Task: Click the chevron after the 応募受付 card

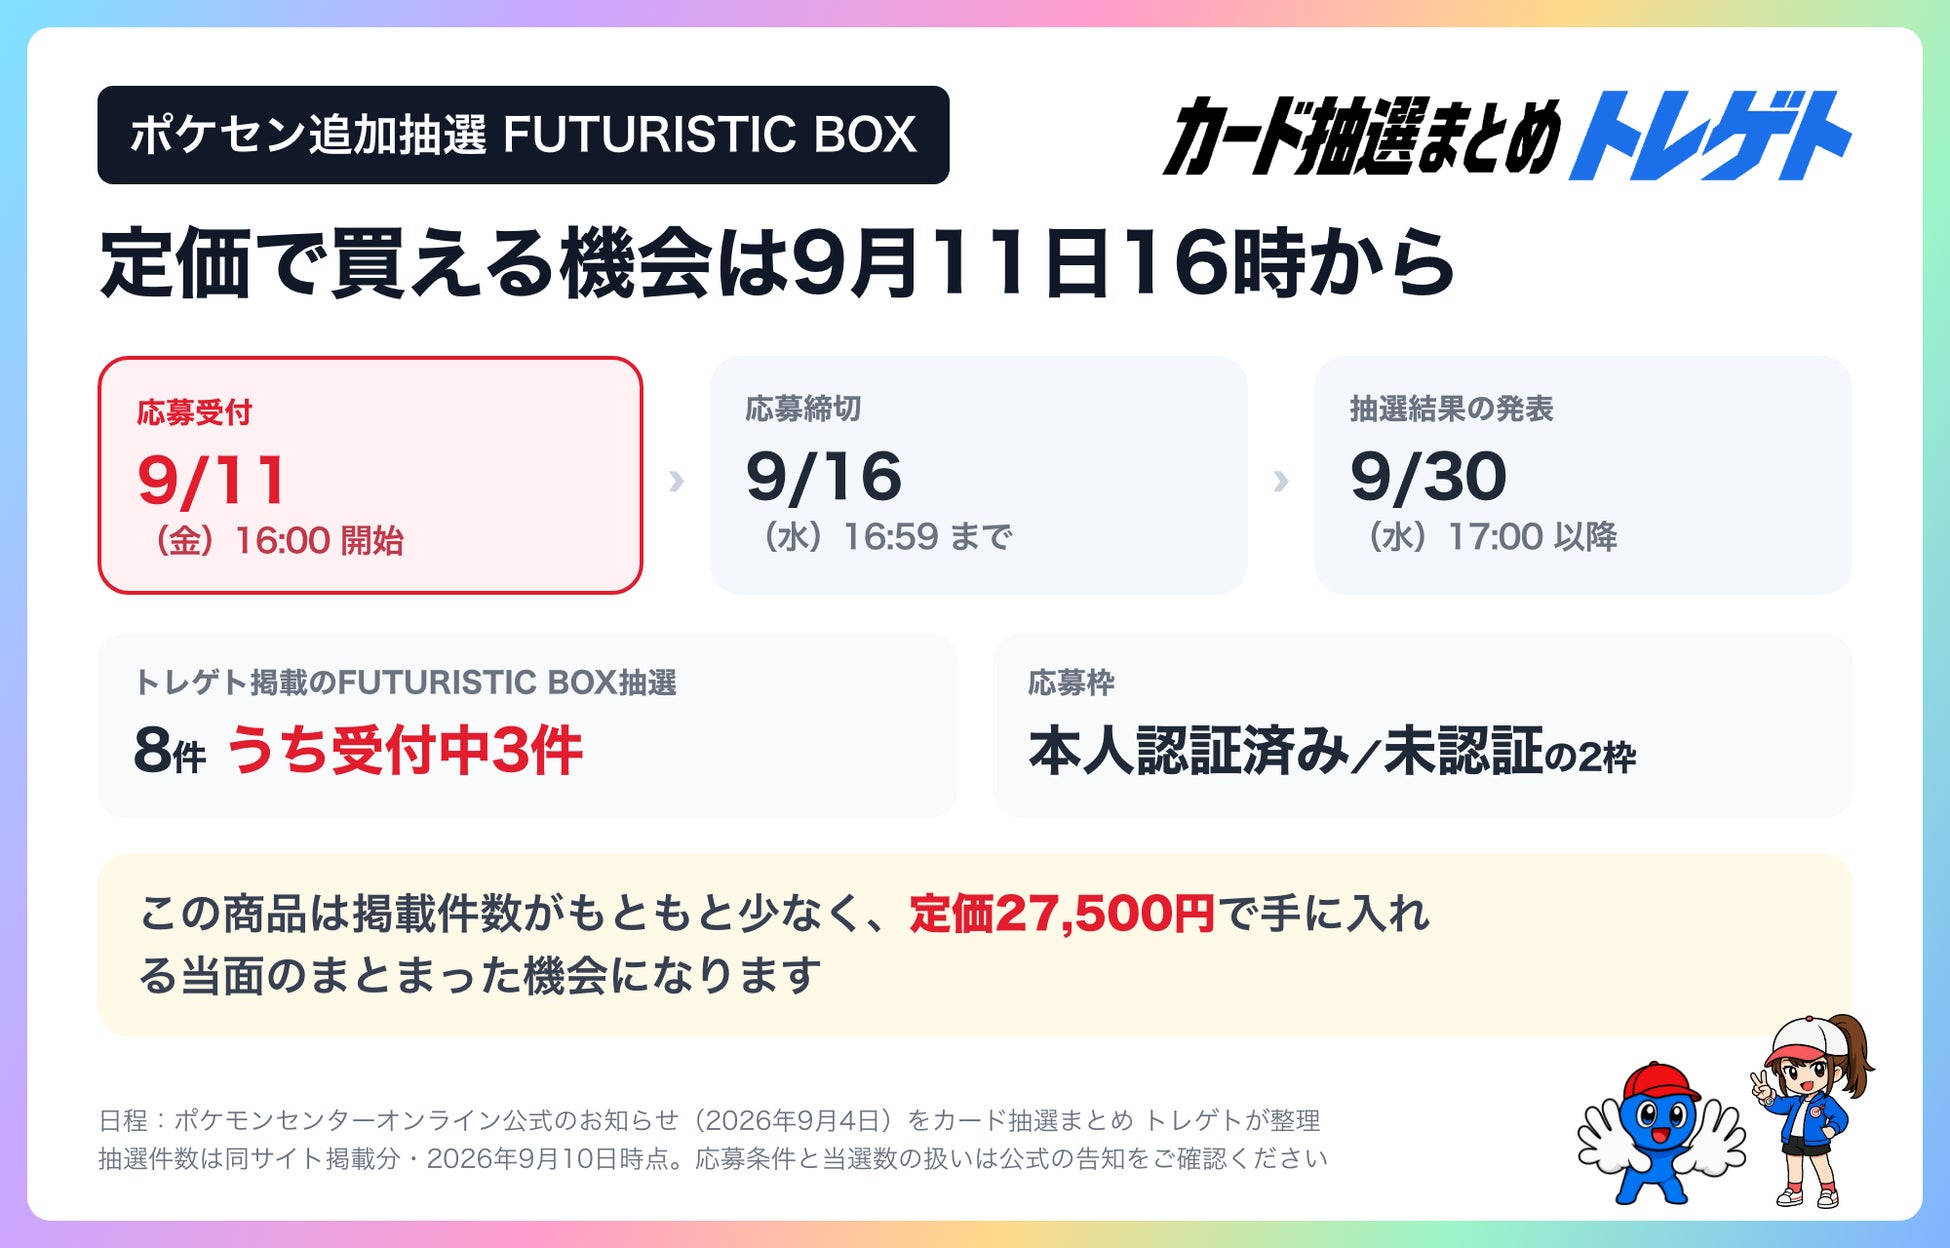Action: (x=676, y=481)
